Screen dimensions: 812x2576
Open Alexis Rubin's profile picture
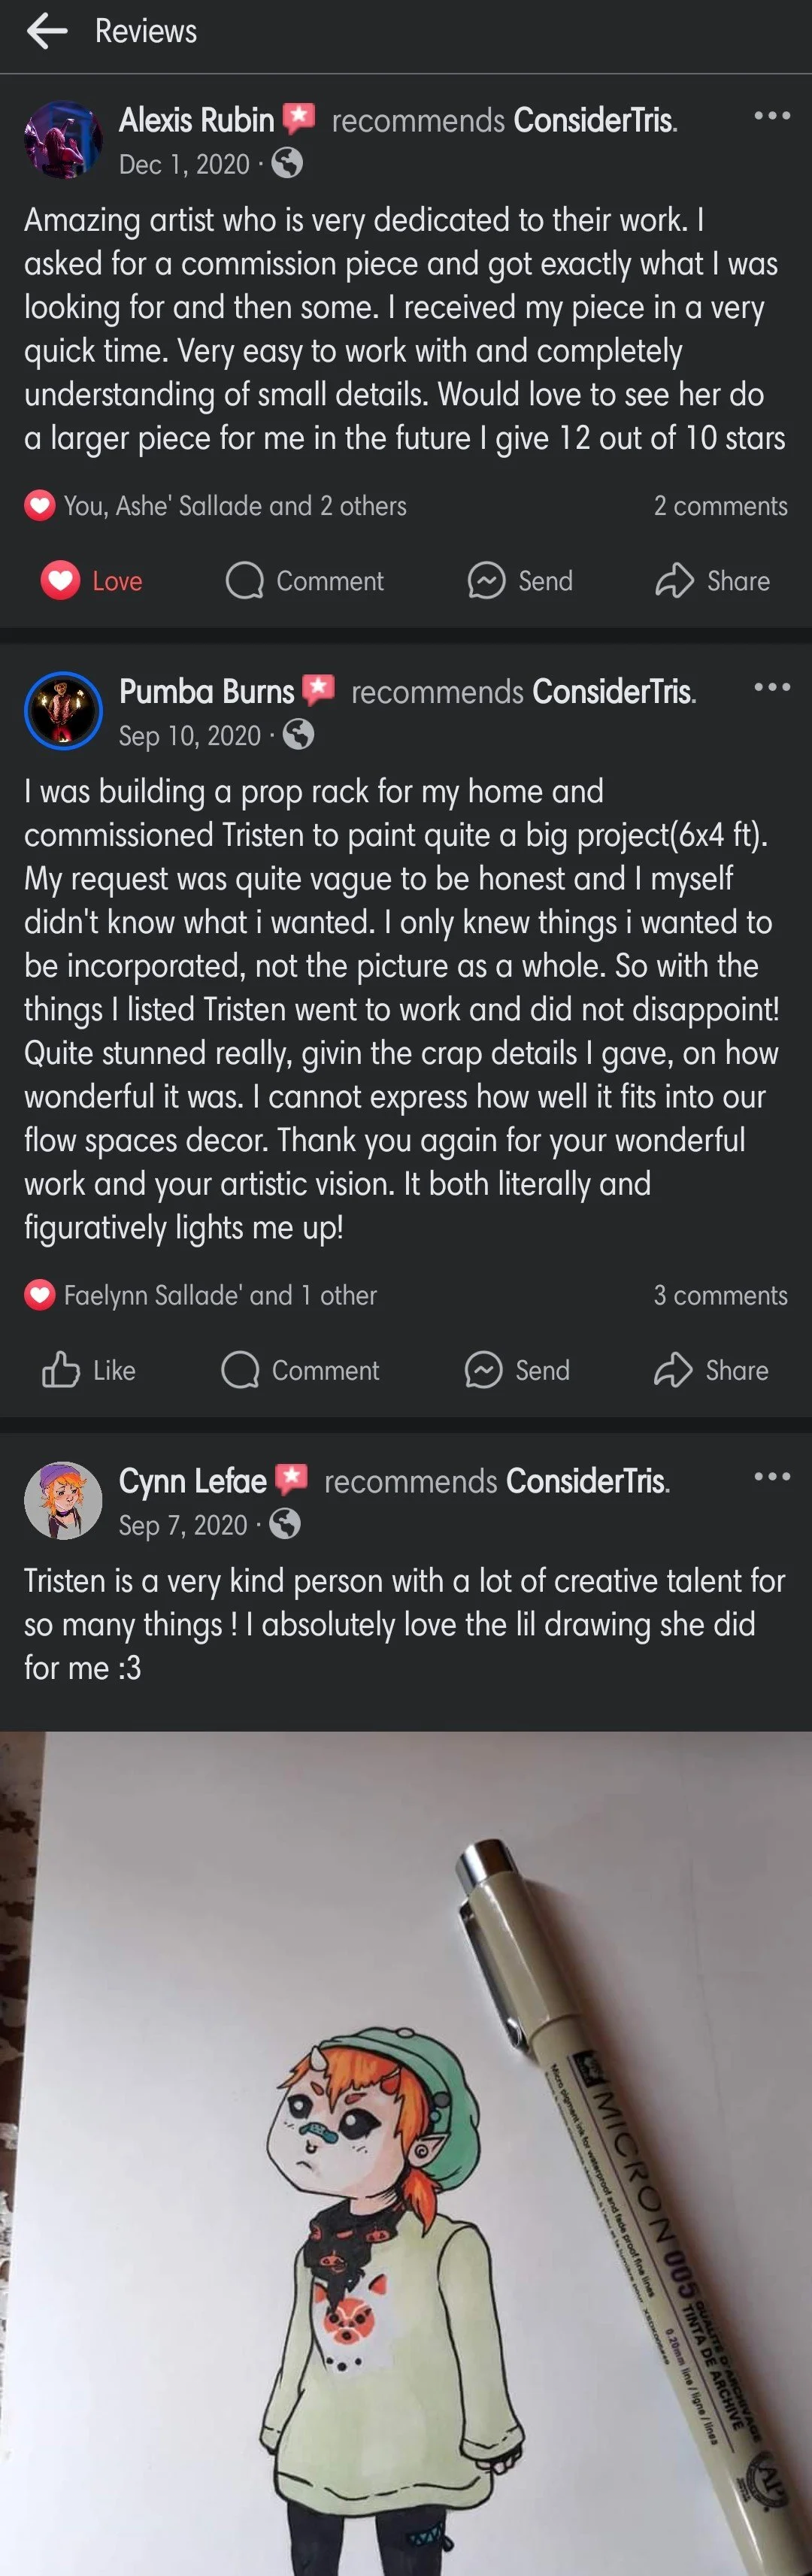click(62, 140)
